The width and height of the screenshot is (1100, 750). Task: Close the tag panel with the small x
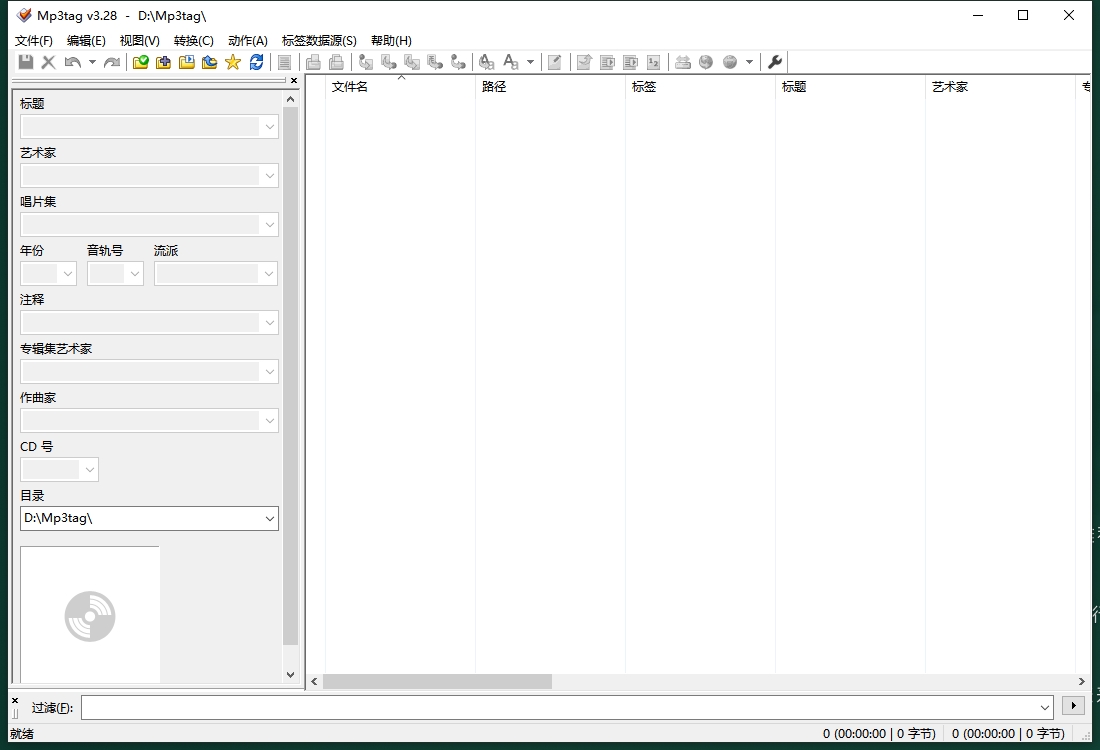(x=293, y=80)
